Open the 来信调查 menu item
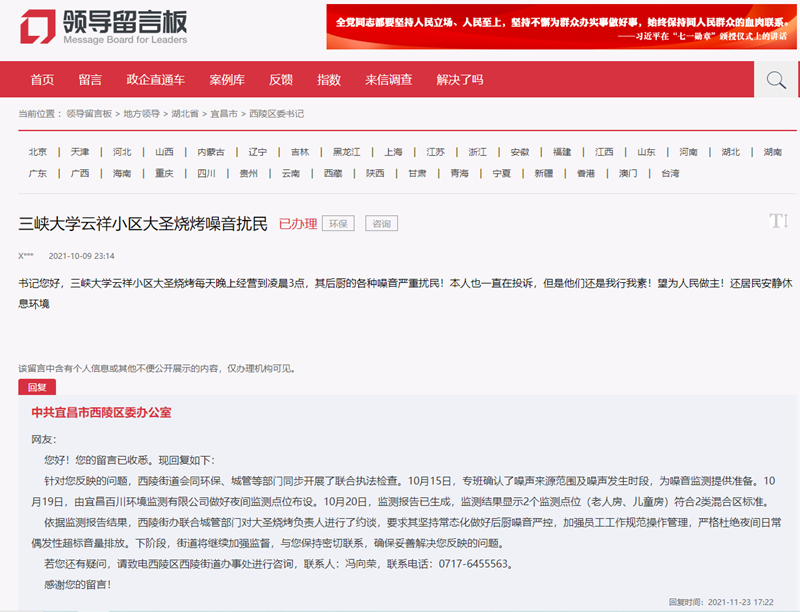This screenshot has width=800, height=612. coord(389,80)
